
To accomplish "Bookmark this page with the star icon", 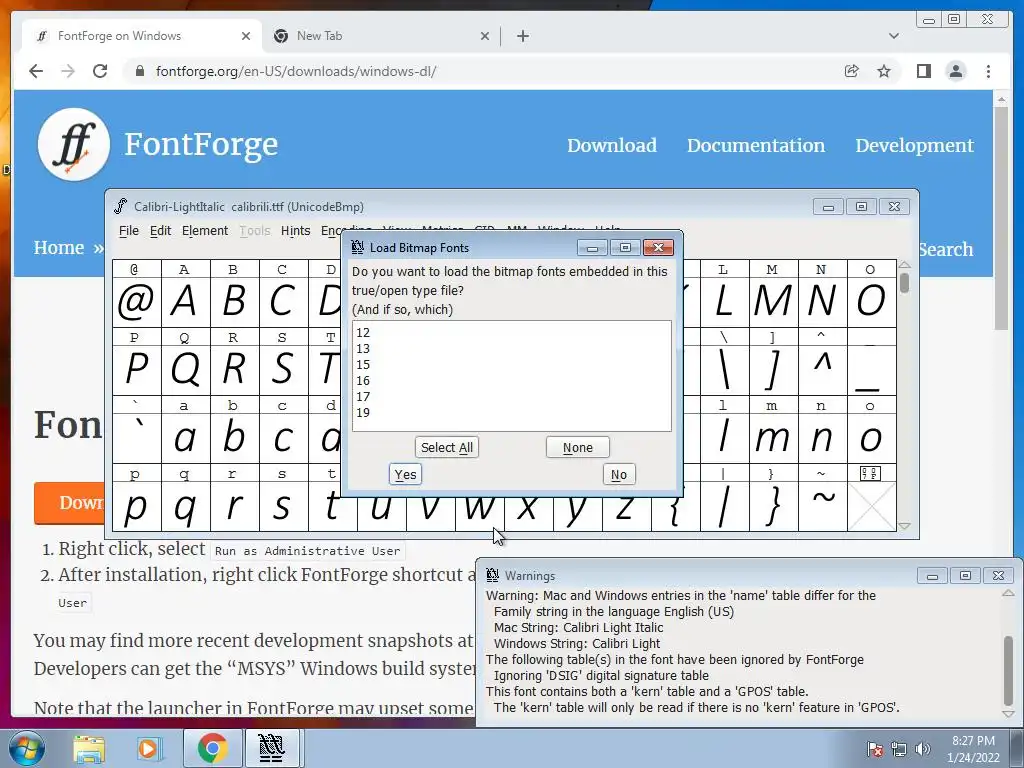I will (x=884, y=71).
